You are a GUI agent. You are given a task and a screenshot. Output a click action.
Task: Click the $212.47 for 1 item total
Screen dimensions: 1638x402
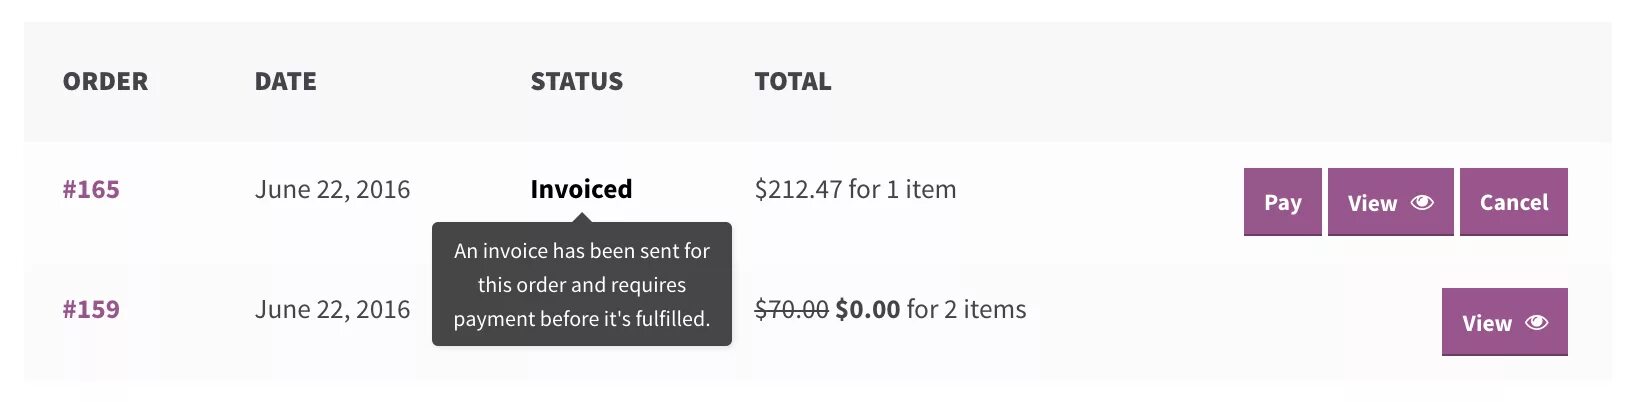point(855,189)
